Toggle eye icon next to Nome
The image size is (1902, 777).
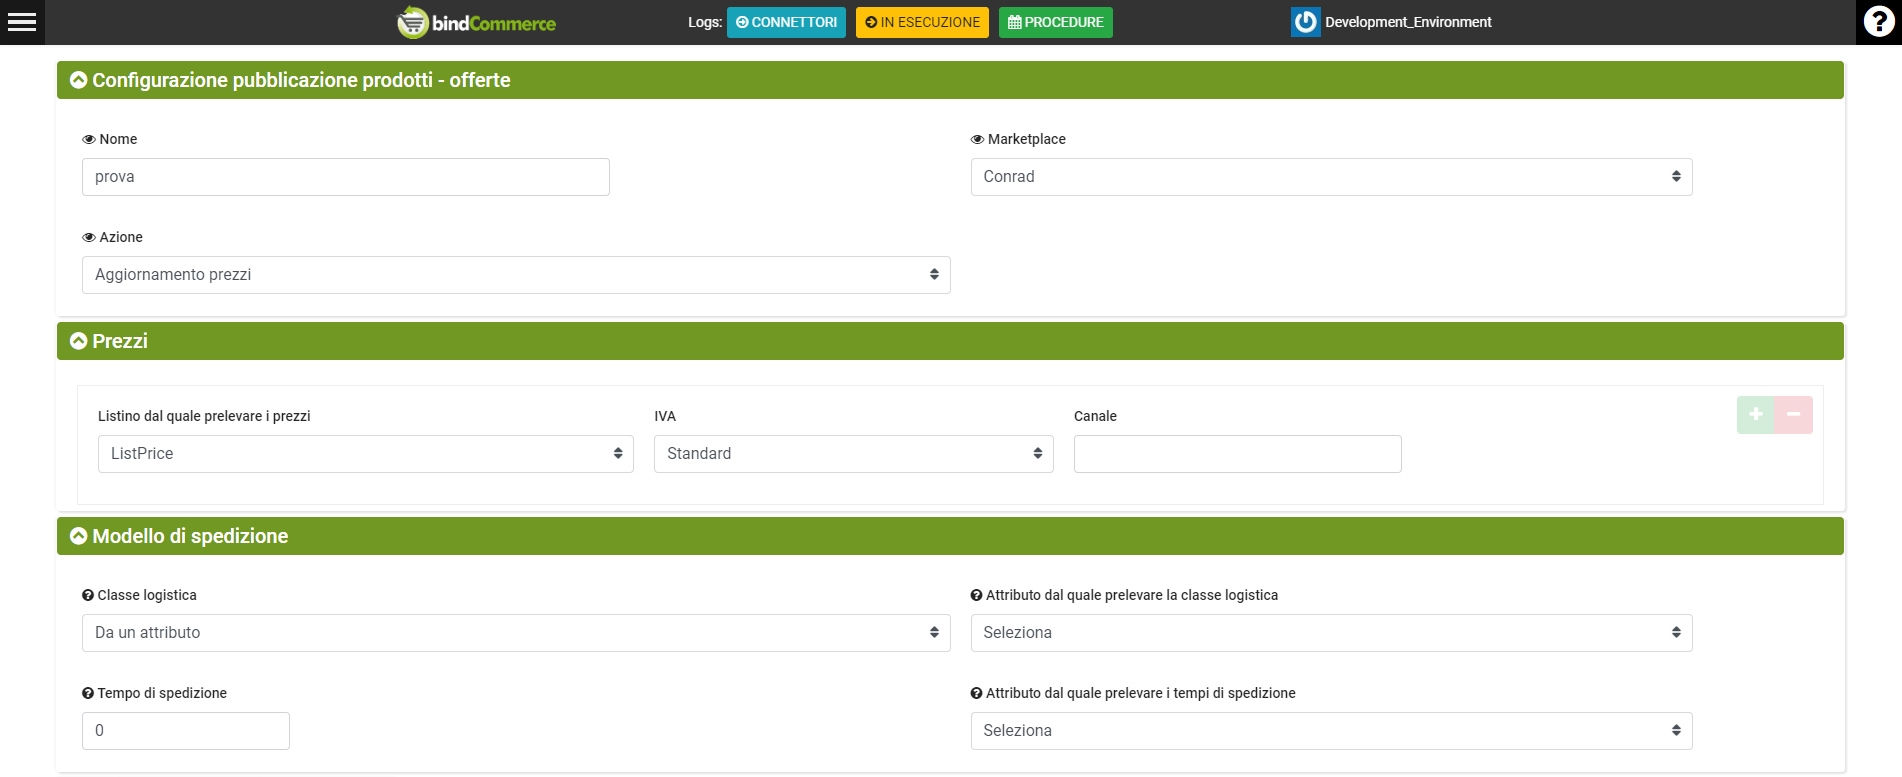[x=89, y=139]
